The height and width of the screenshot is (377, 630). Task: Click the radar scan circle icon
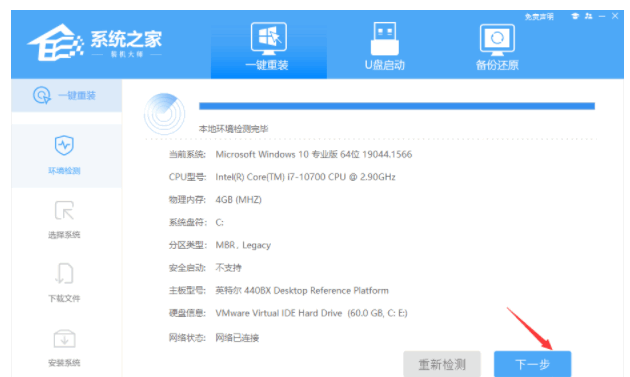164,114
